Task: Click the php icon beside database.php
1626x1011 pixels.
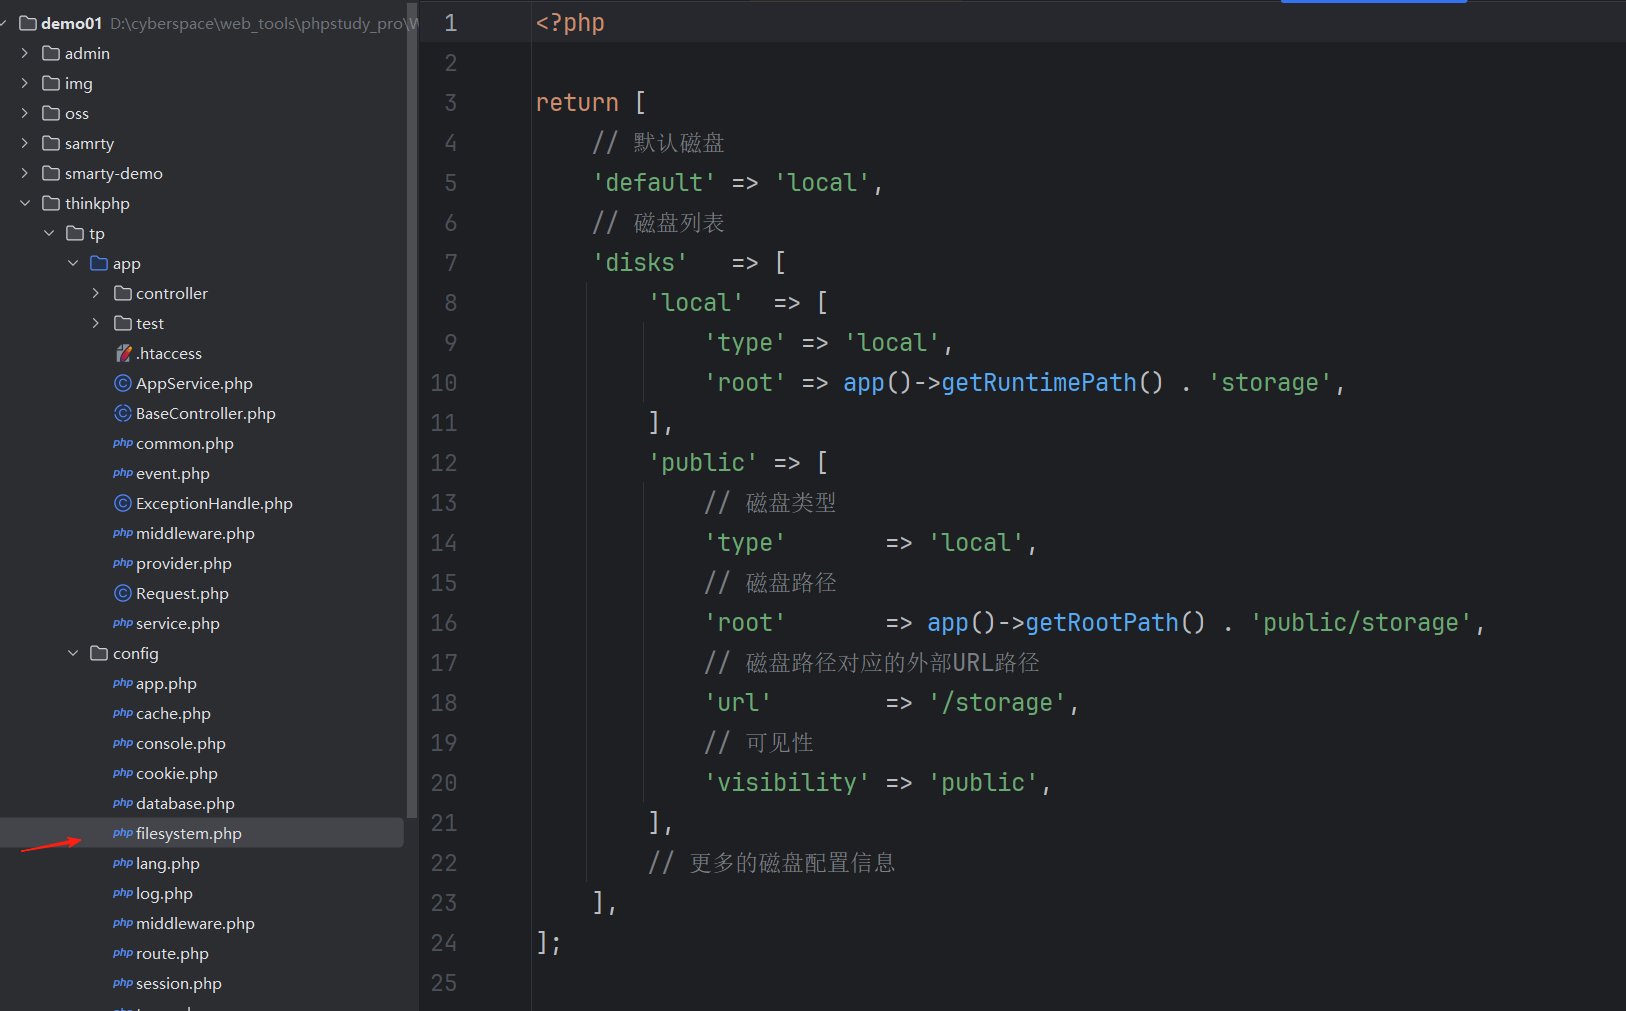Action: pos(123,803)
